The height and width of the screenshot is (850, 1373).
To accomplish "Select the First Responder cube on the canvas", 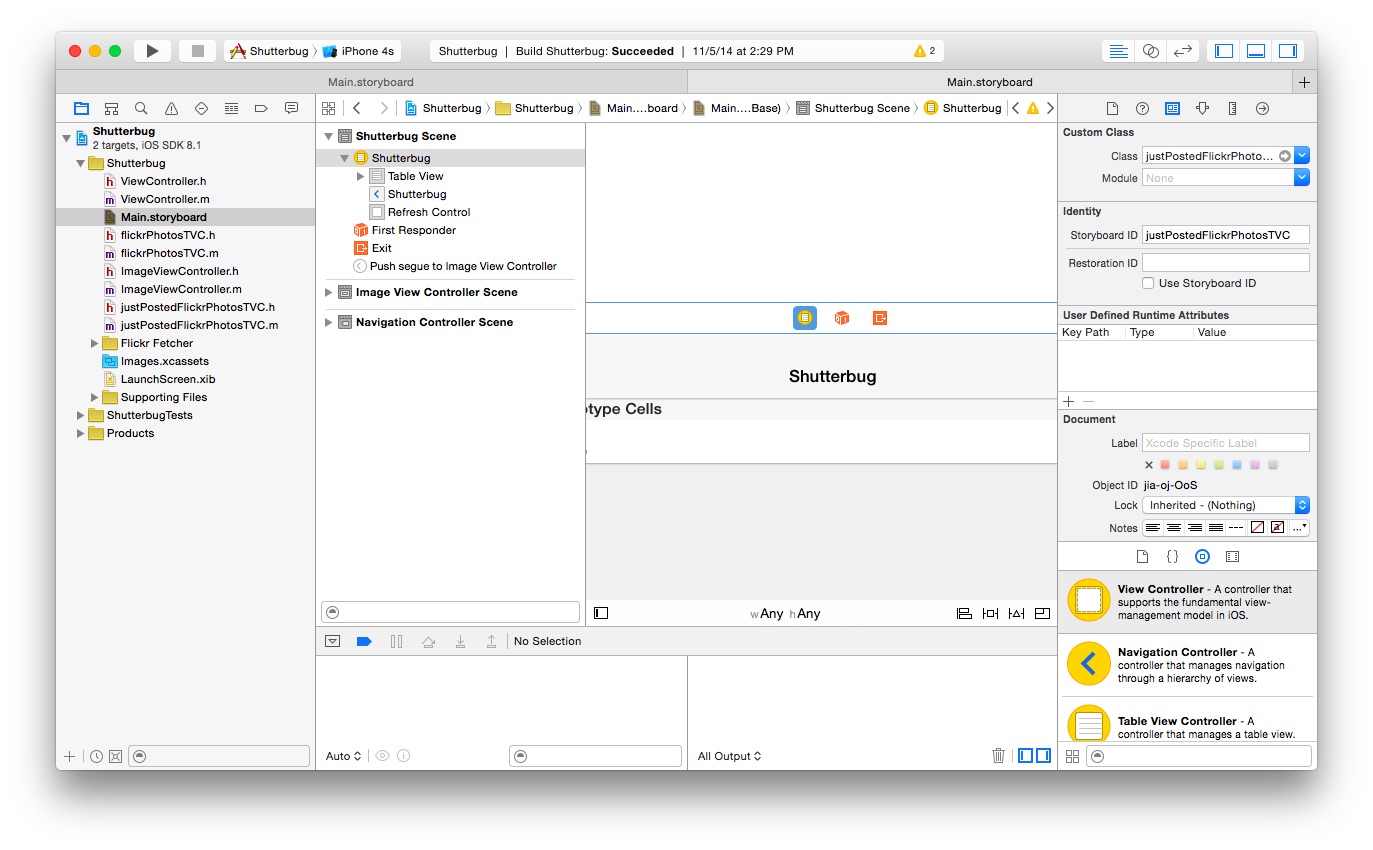I will 842,318.
